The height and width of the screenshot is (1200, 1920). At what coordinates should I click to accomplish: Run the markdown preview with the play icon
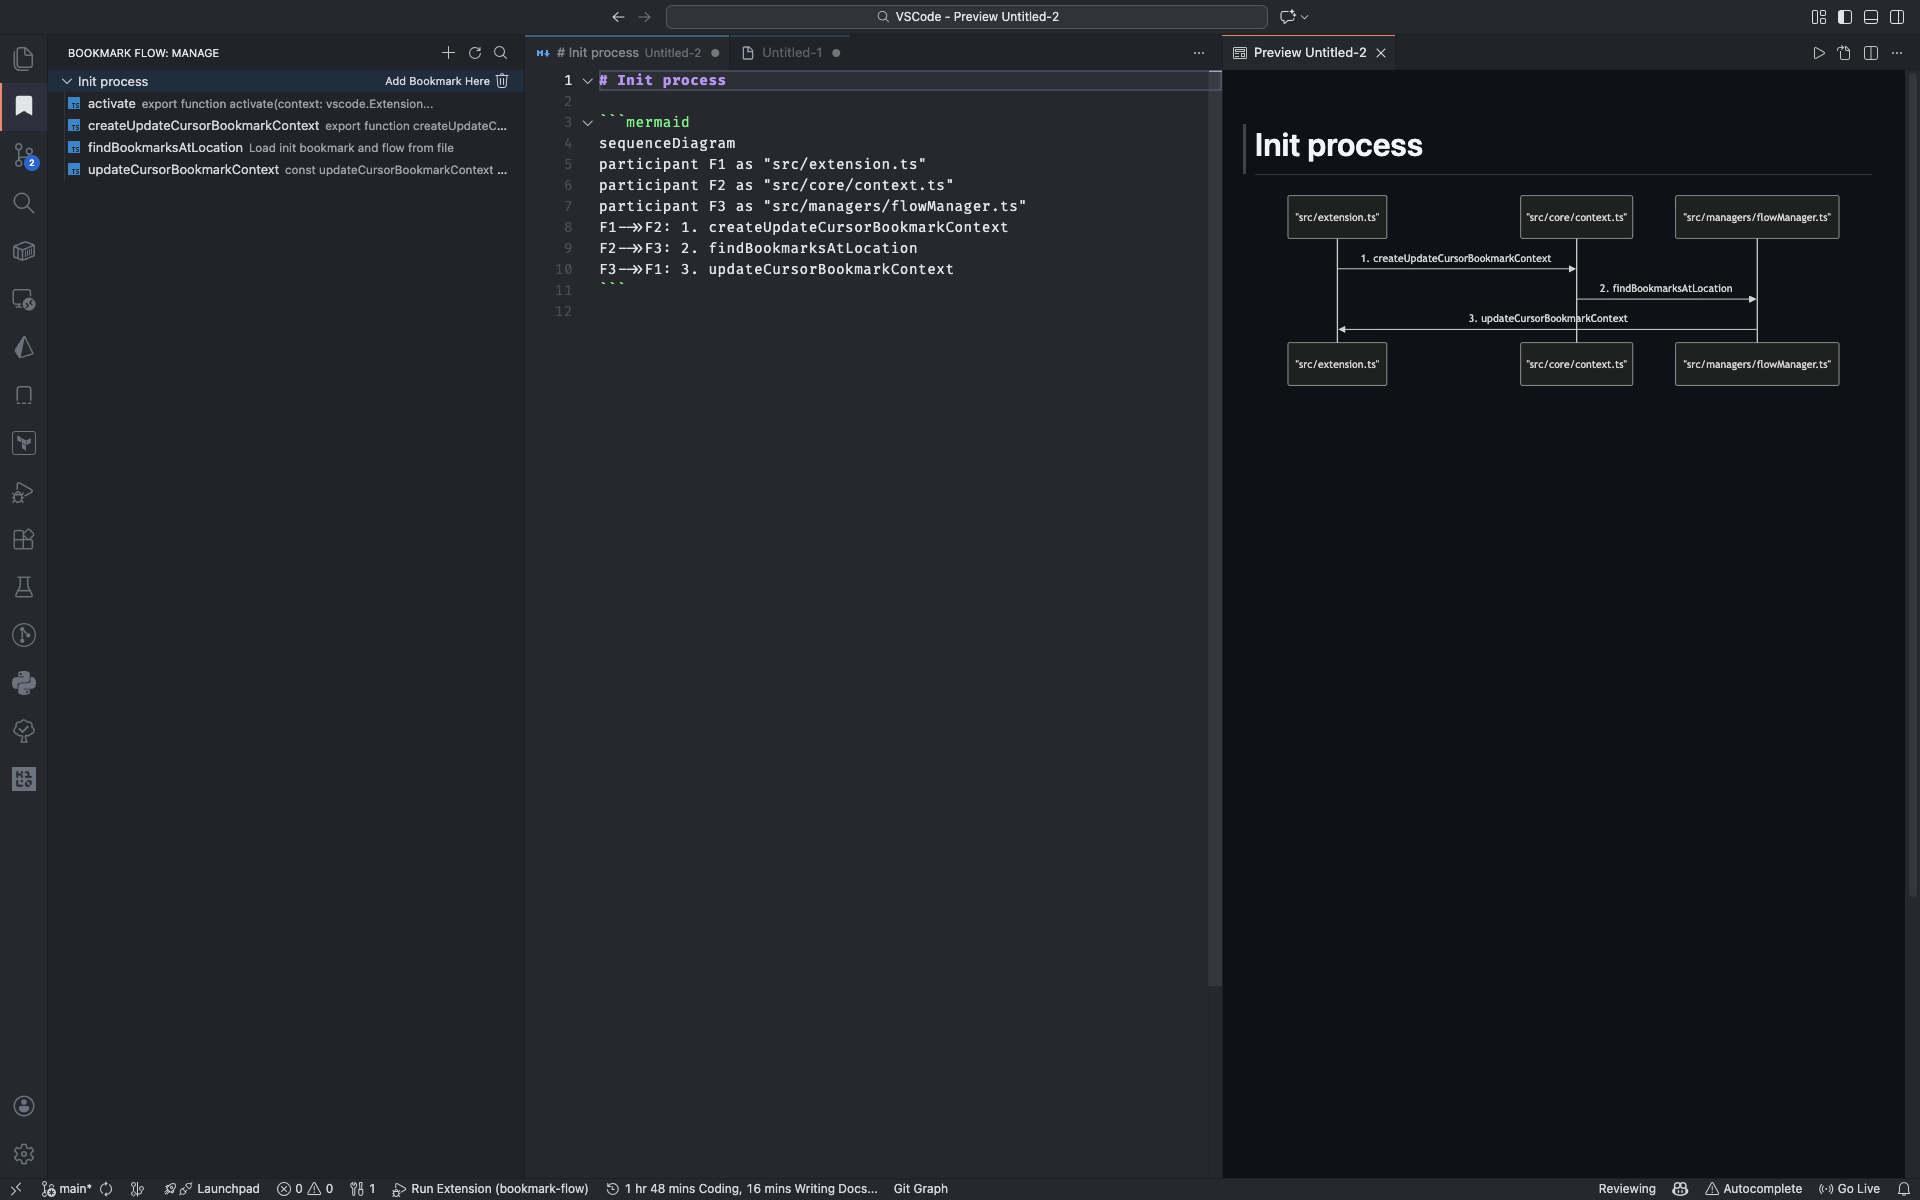click(x=1818, y=53)
